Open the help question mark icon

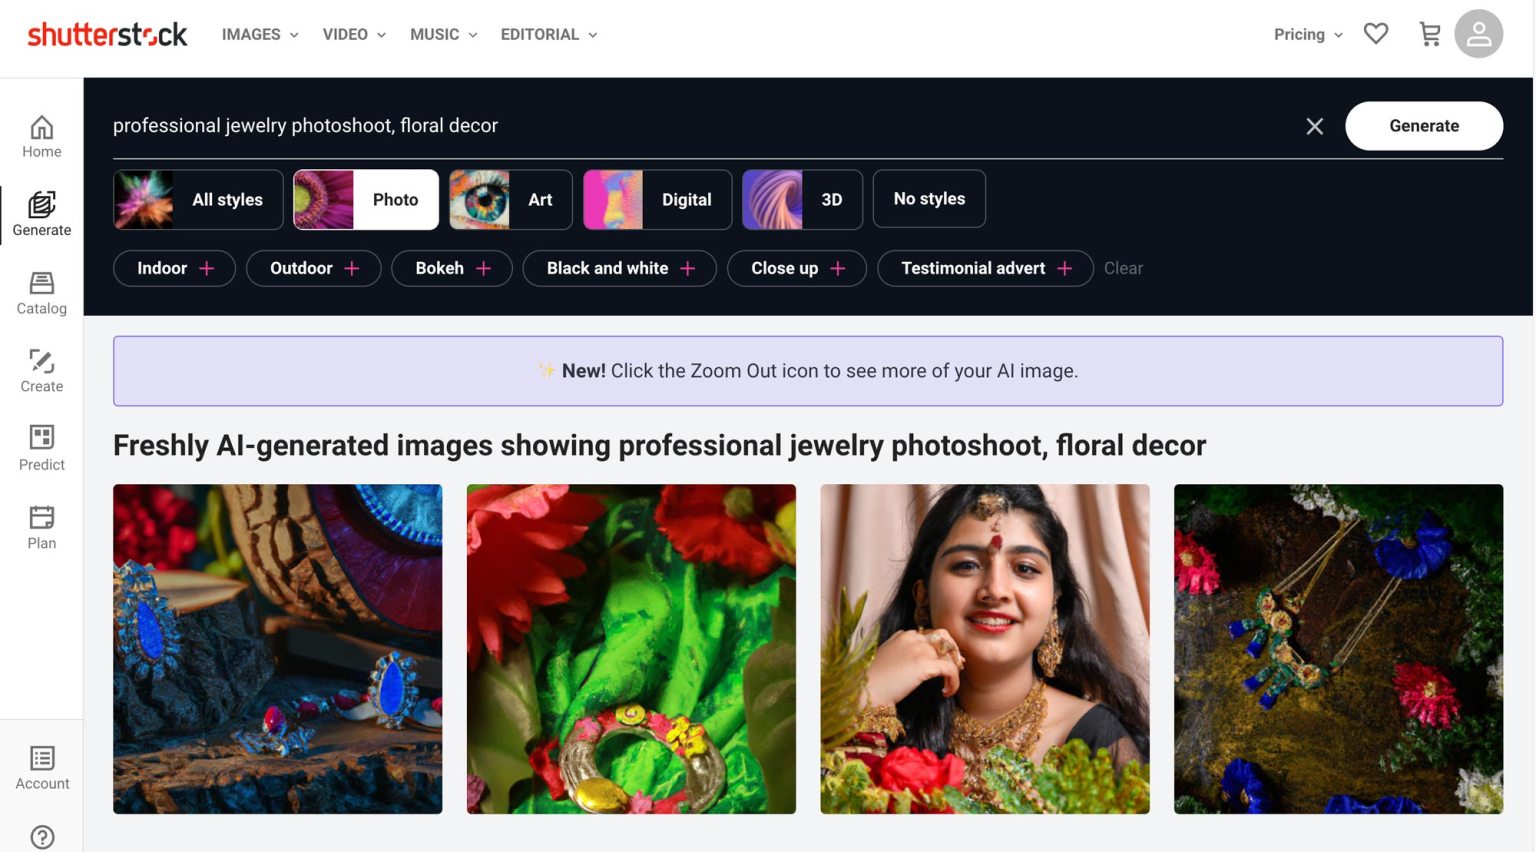[42, 837]
